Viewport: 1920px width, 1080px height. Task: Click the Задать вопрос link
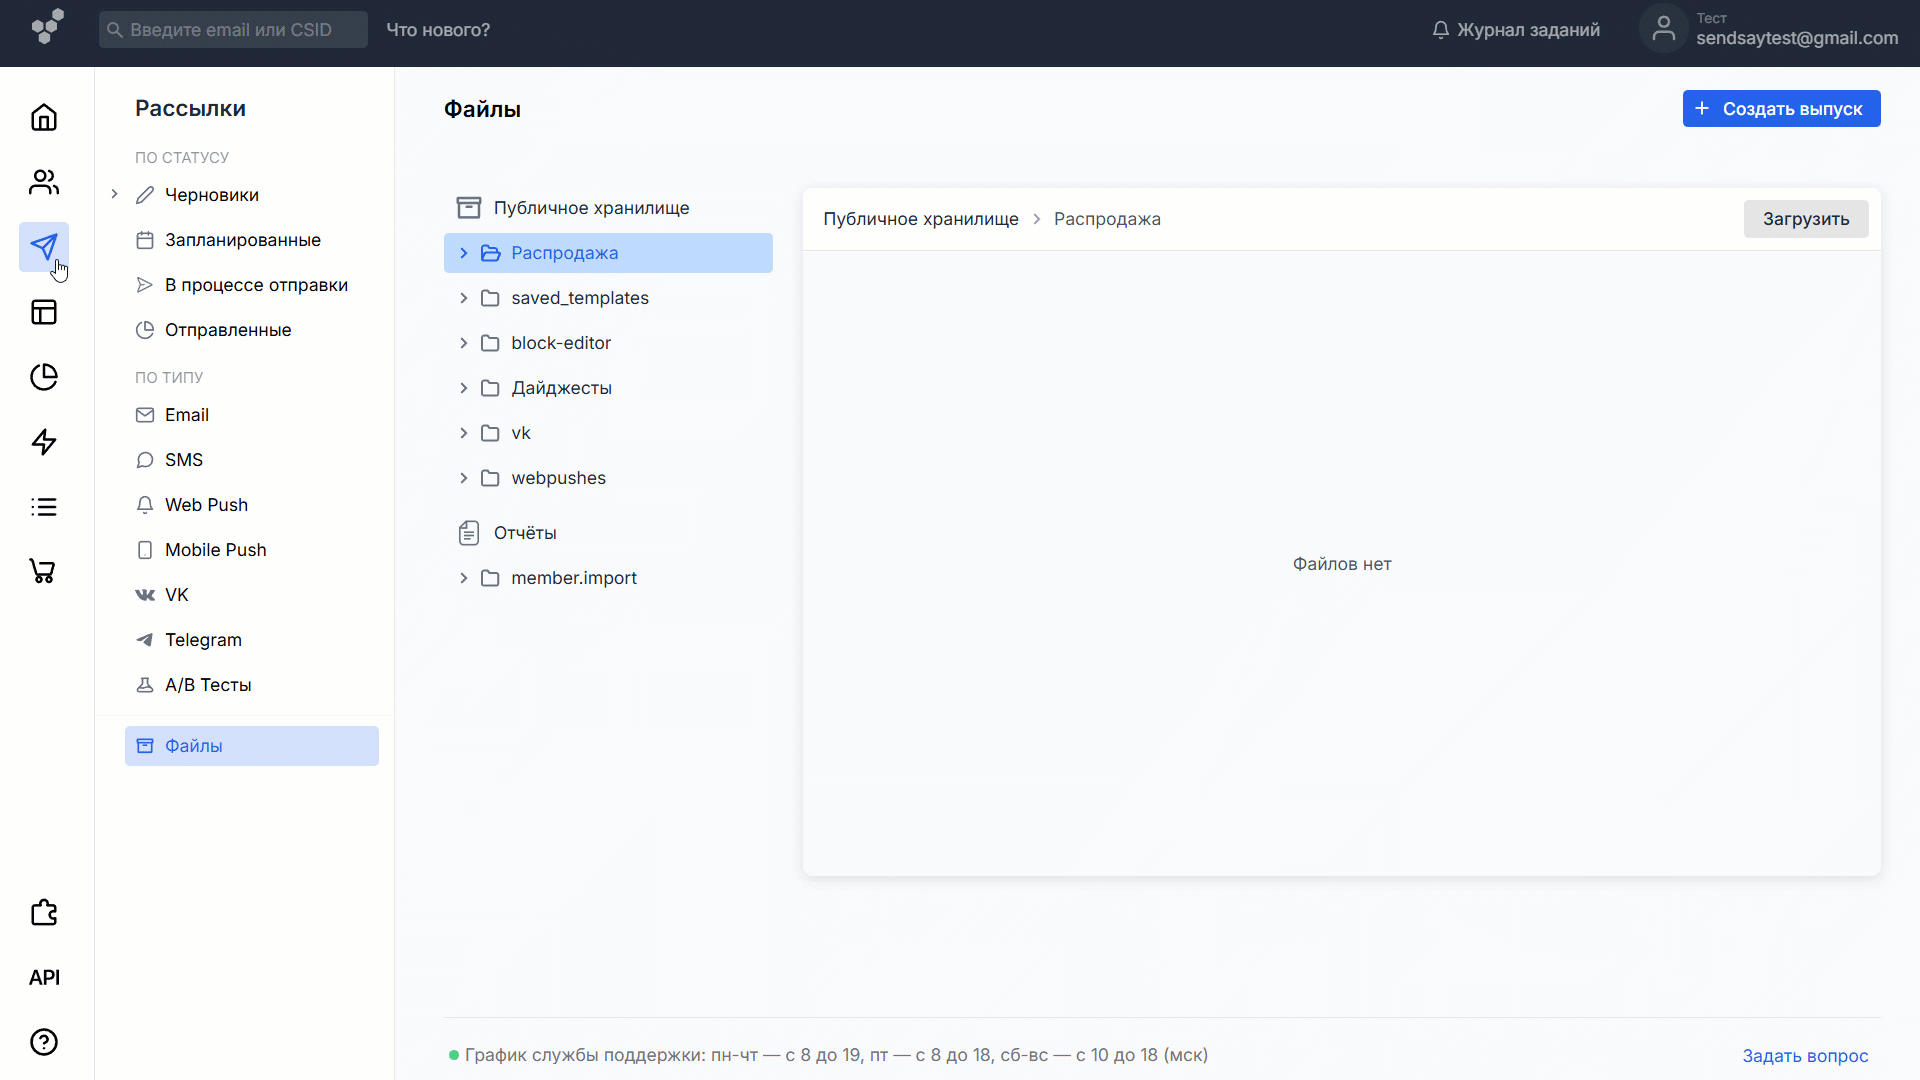click(x=1805, y=1056)
